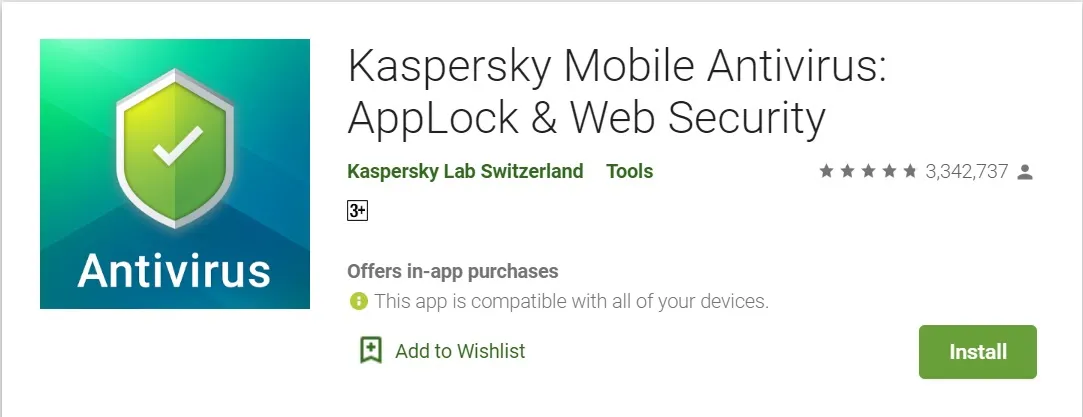The image size is (1083, 417).
Task: Click the 3,342,737 ratings count
Action: [966, 172]
